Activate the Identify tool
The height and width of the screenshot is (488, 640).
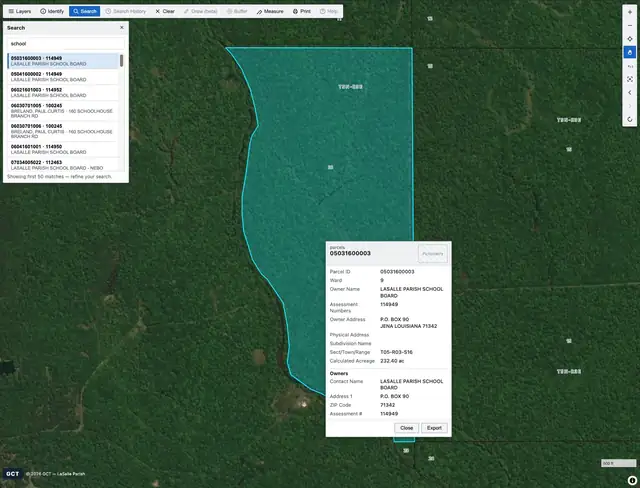[x=52, y=11]
